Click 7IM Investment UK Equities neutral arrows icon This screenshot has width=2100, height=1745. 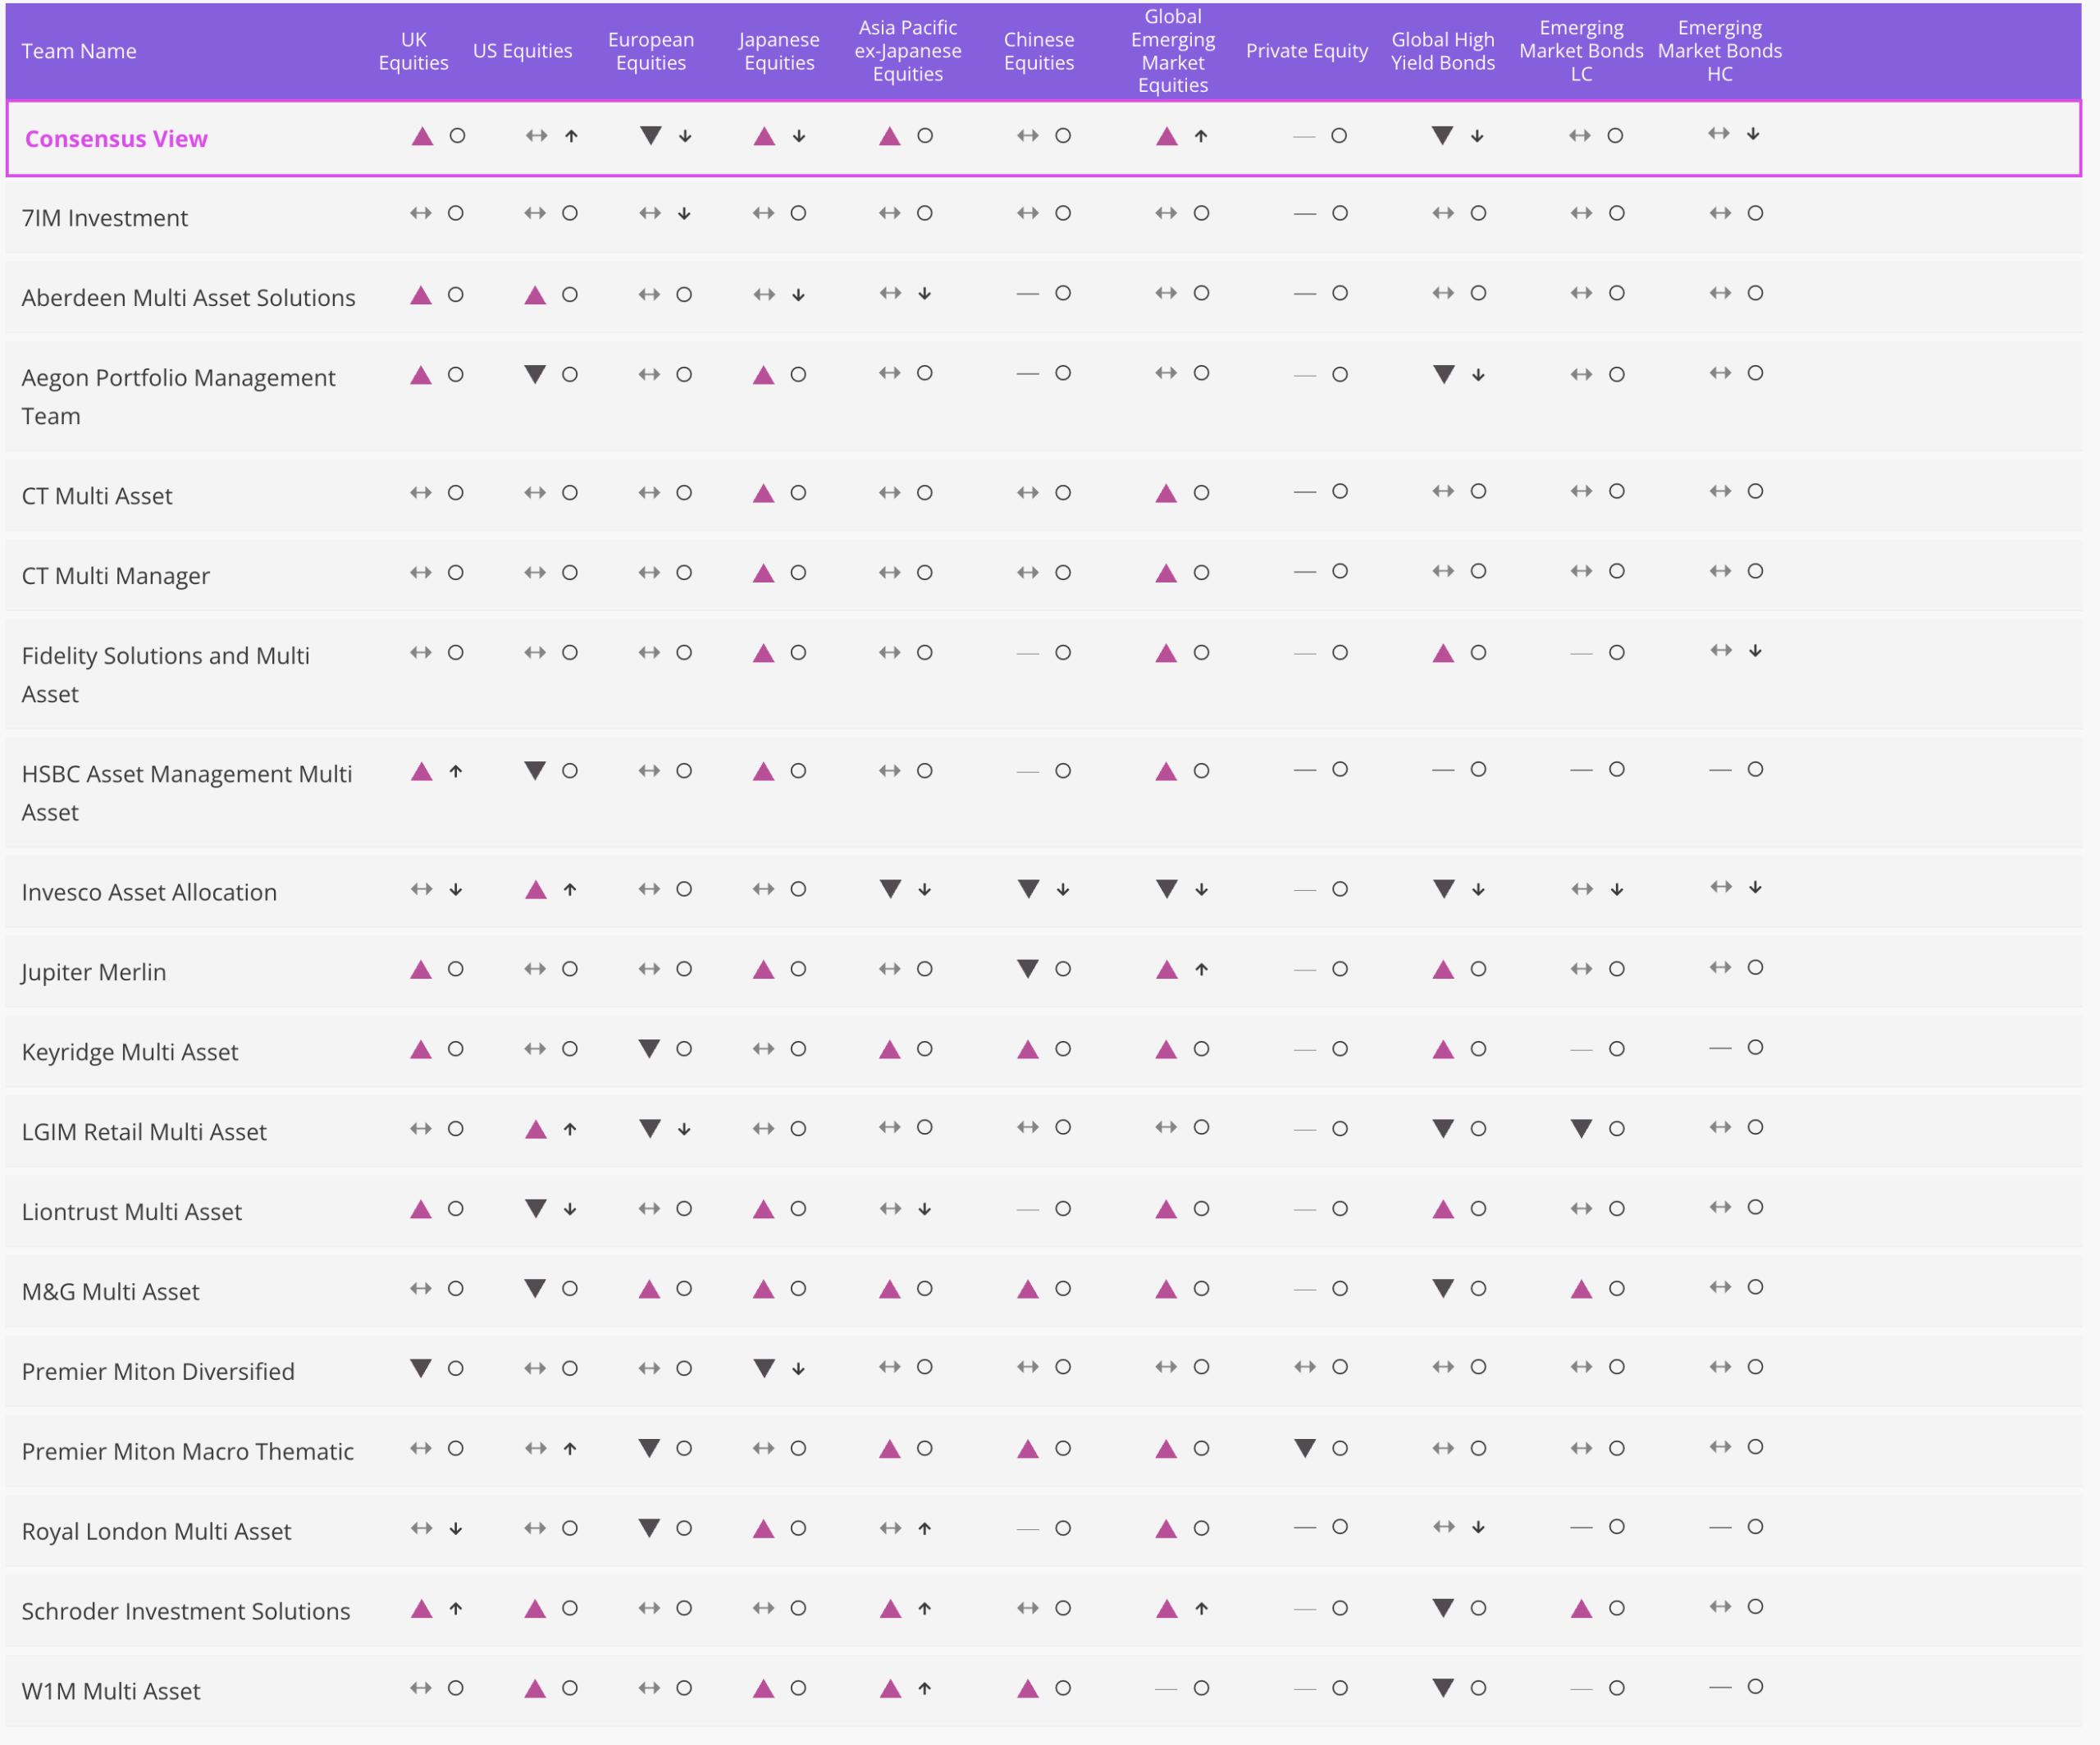click(x=421, y=213)
